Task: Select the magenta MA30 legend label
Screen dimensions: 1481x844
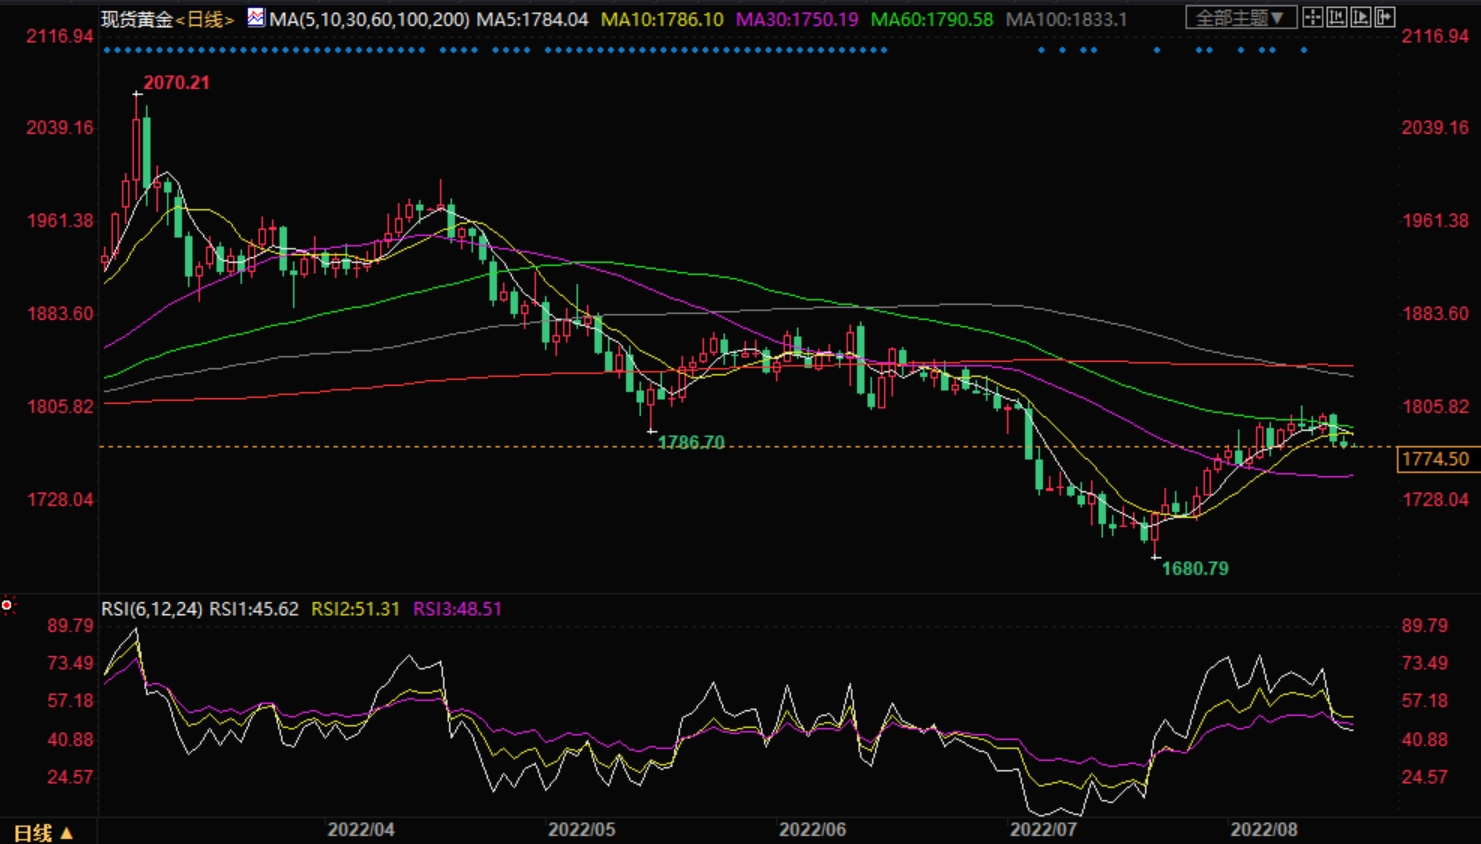Action: [796, 19]
